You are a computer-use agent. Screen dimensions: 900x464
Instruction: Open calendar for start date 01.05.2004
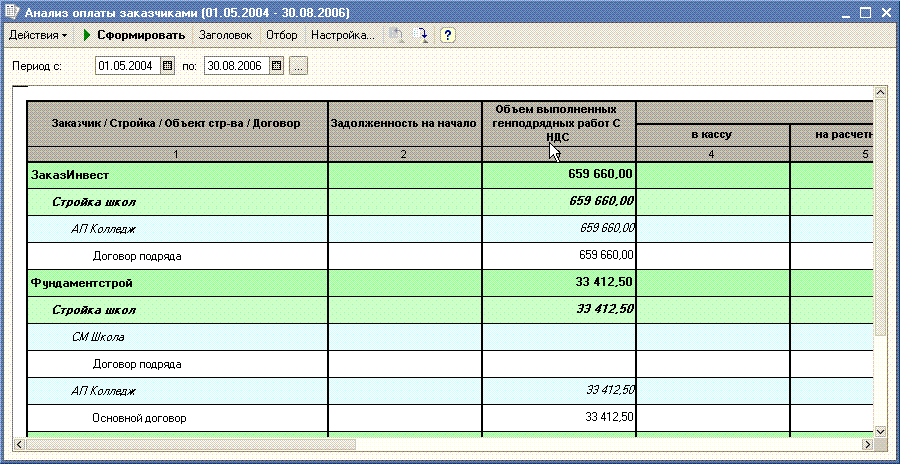(x=167, y=66)
